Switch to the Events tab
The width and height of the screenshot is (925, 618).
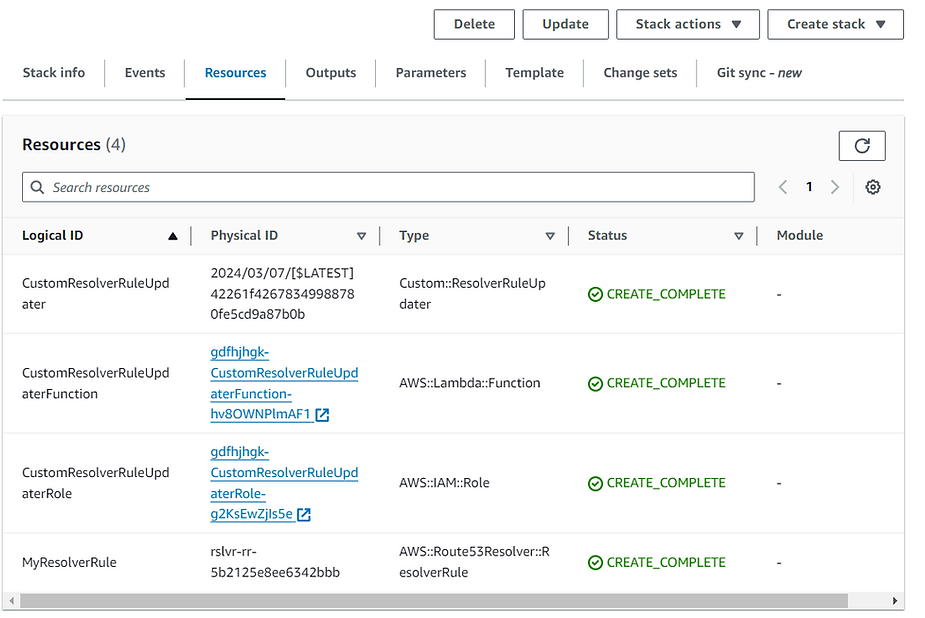[145, 73]
